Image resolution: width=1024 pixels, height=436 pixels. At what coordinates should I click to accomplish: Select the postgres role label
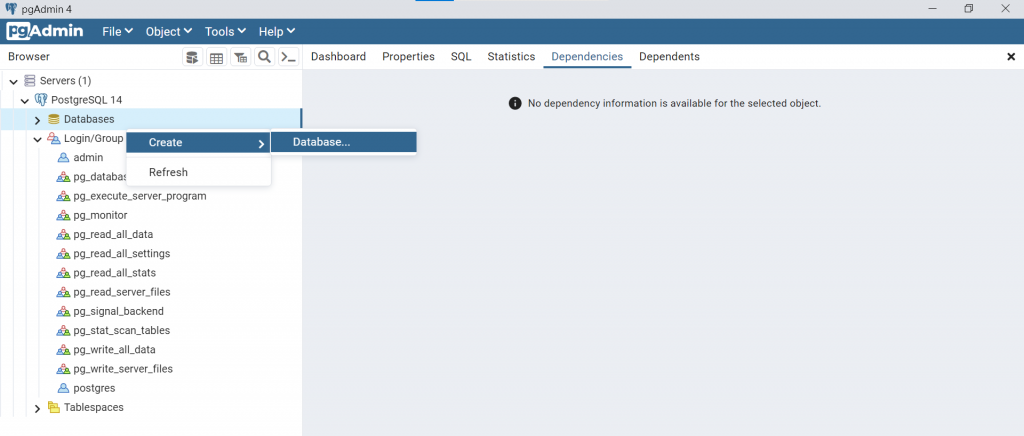coord(95,388)
